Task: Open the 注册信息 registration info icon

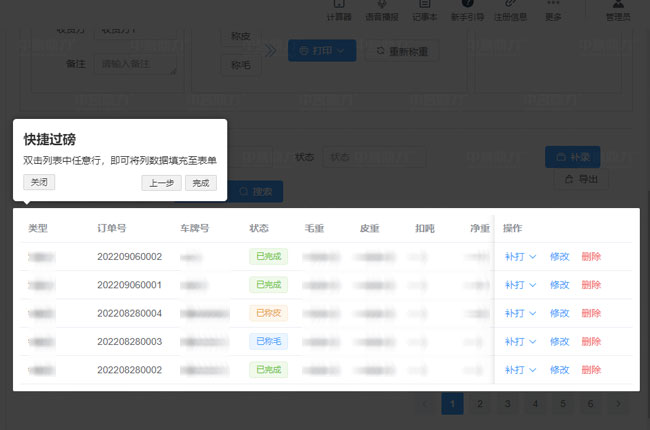Action: pos(509,8)
